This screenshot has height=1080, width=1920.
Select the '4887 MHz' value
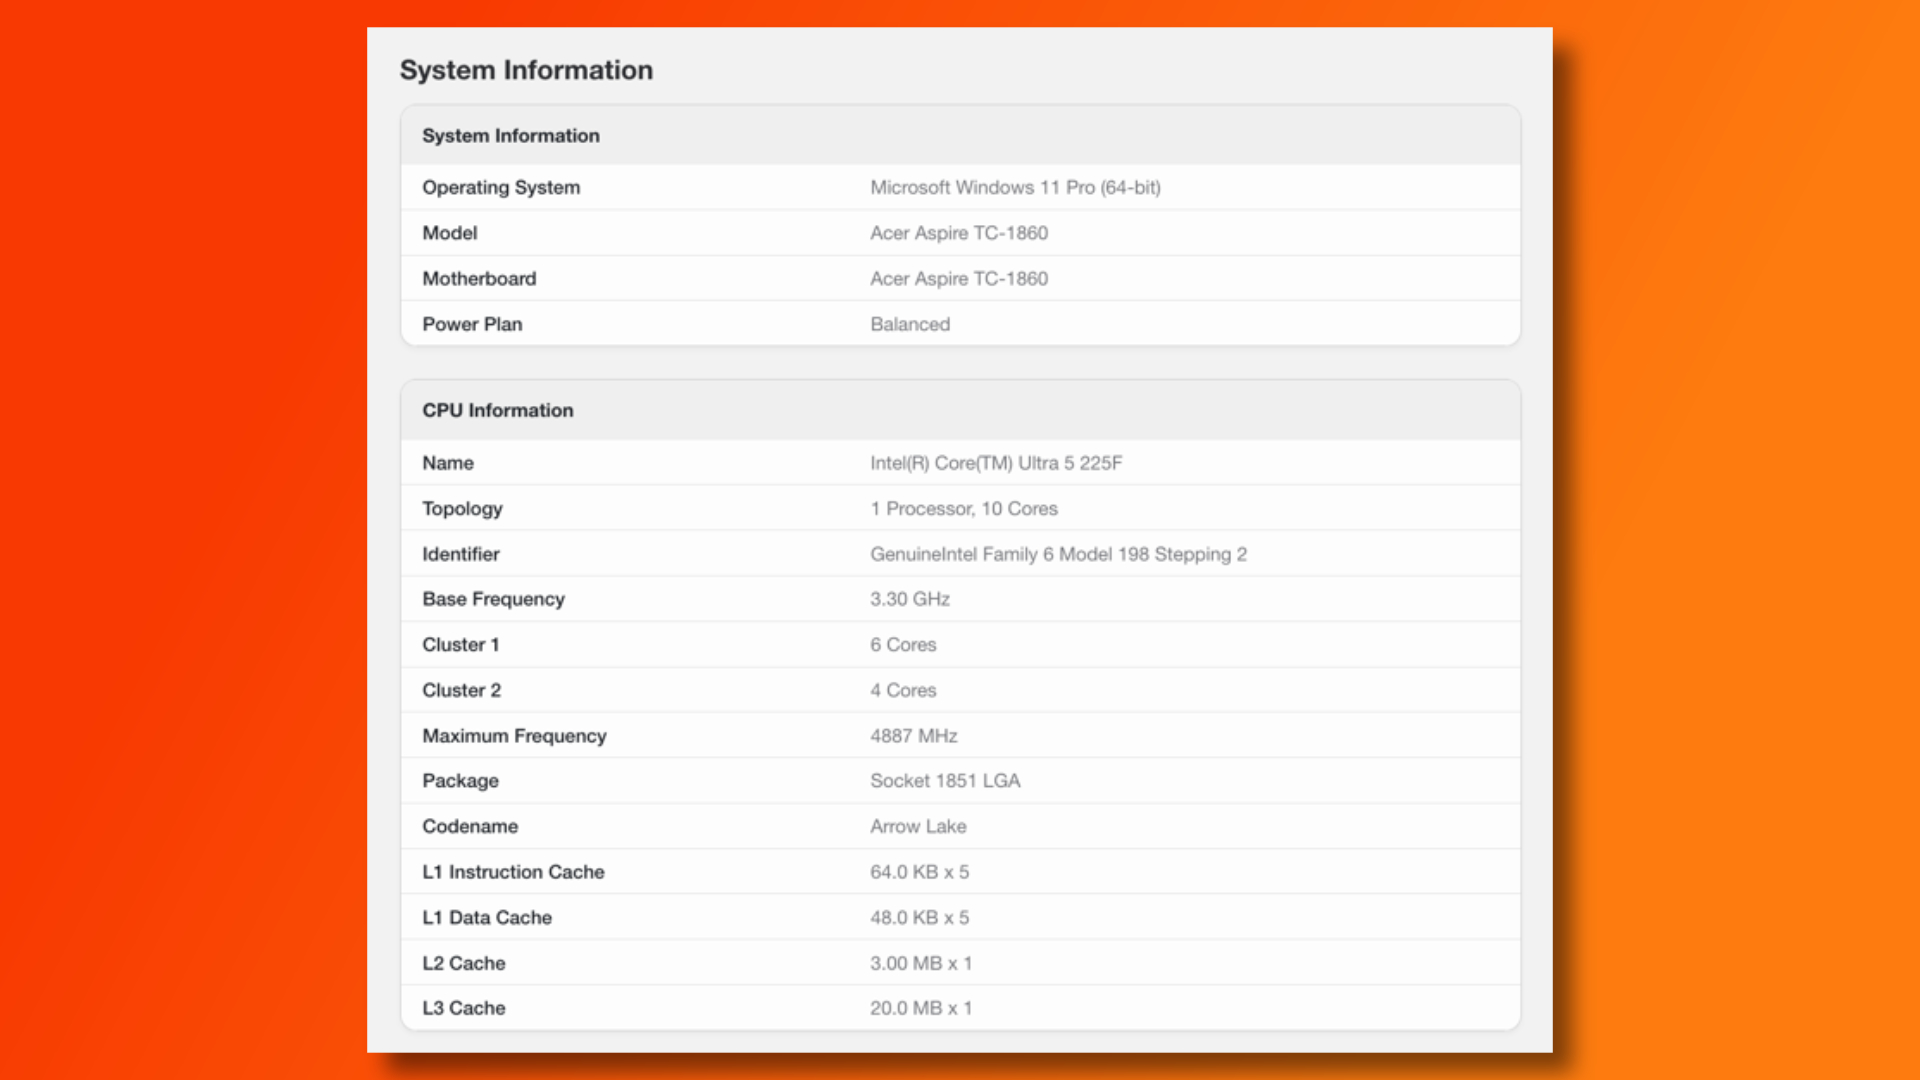(914, 736)
